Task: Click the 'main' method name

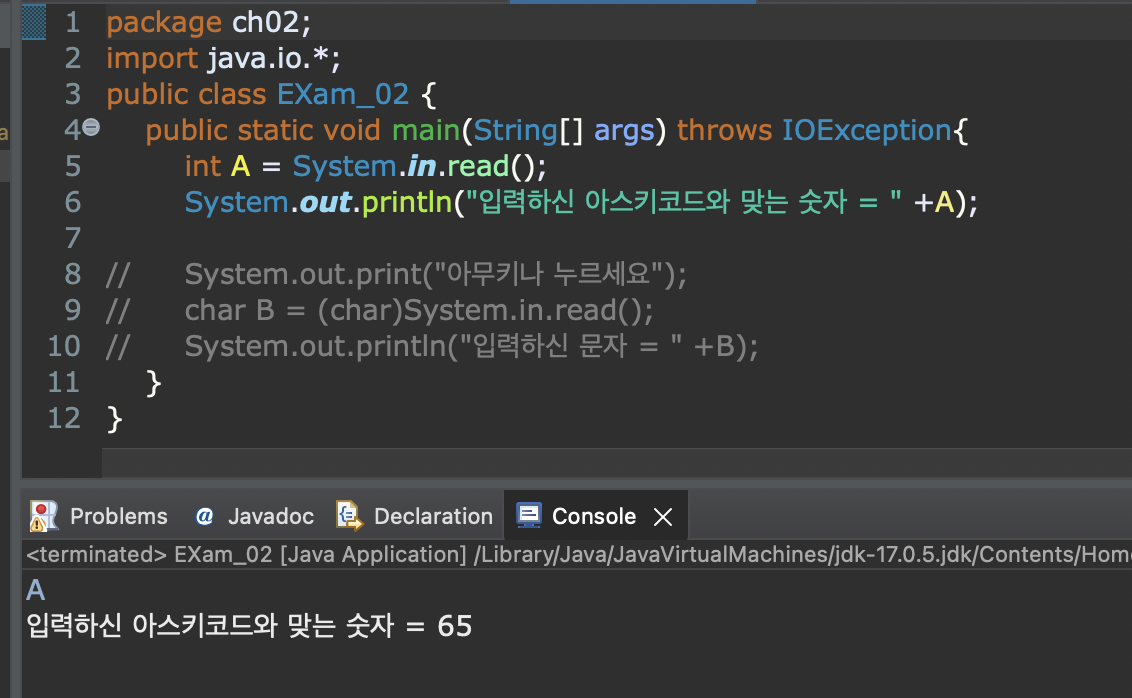Action: [x=426, y=131]
